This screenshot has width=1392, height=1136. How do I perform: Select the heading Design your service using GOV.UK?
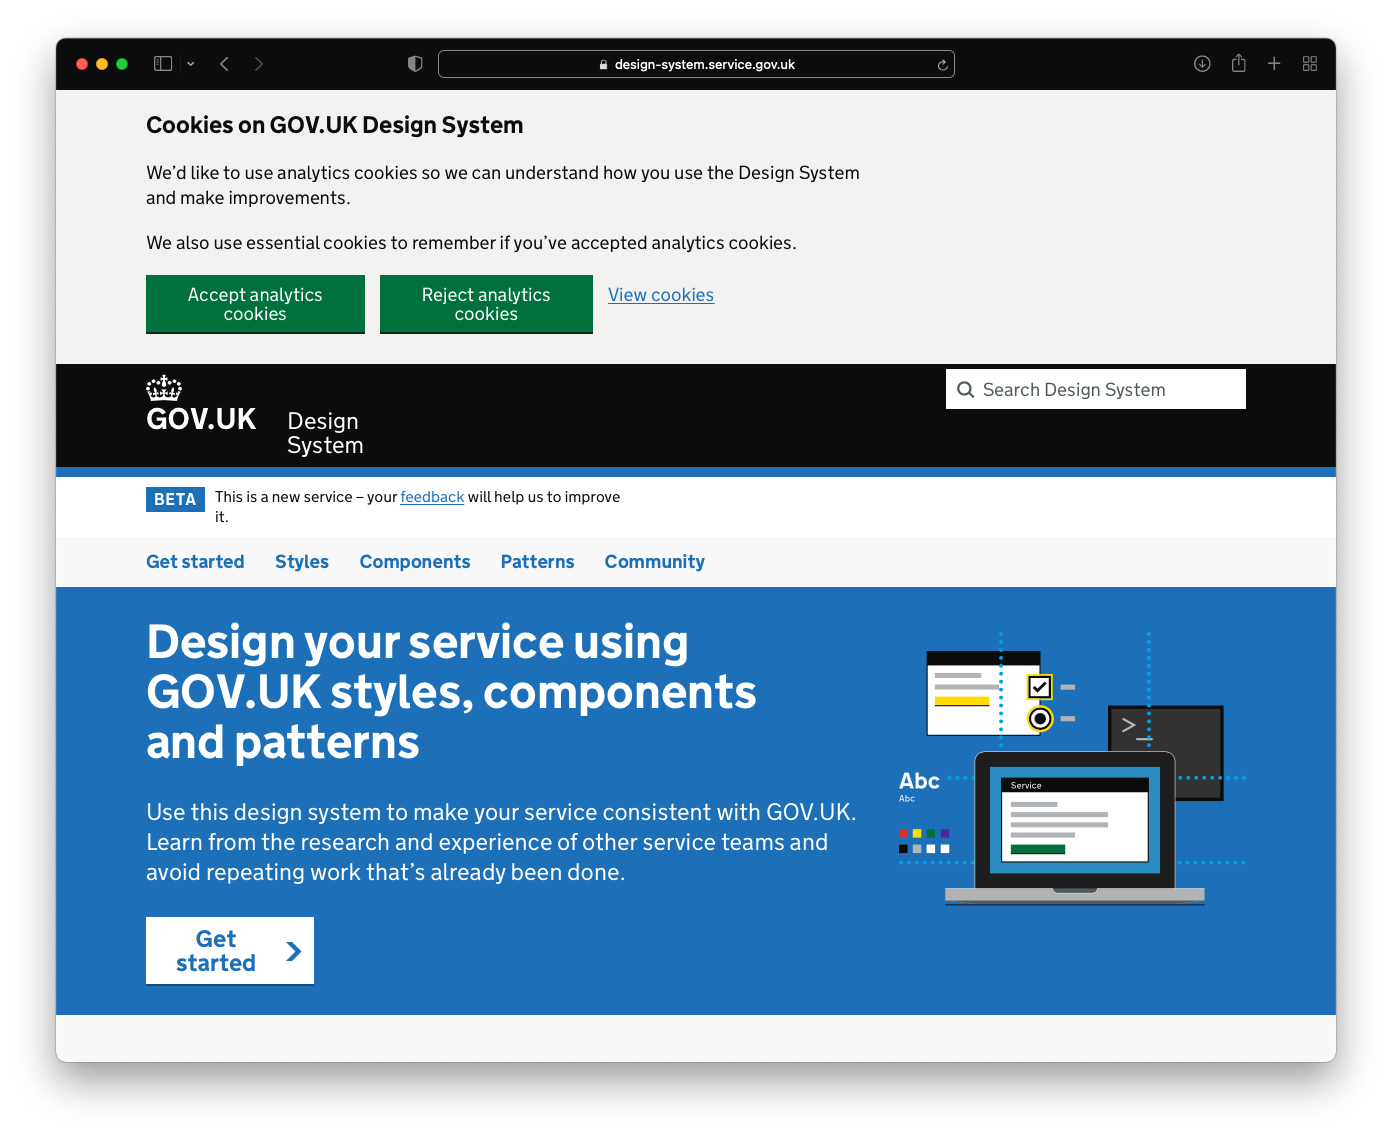pyautogui.click(x=451, y=692)
